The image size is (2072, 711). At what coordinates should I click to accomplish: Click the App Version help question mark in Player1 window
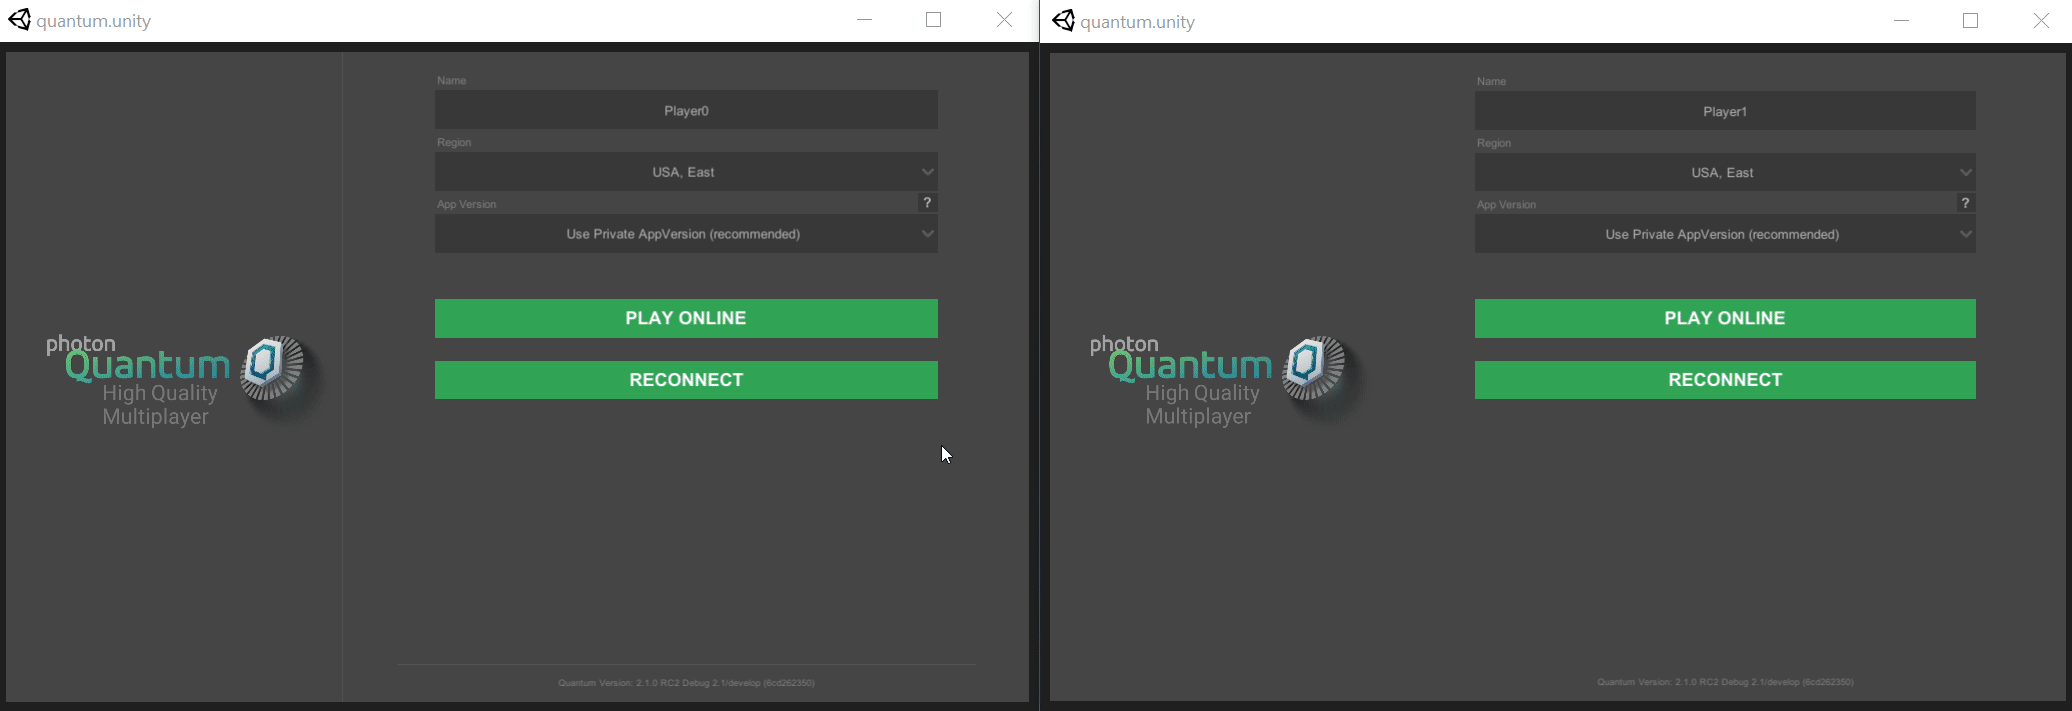pos(1965,204)
